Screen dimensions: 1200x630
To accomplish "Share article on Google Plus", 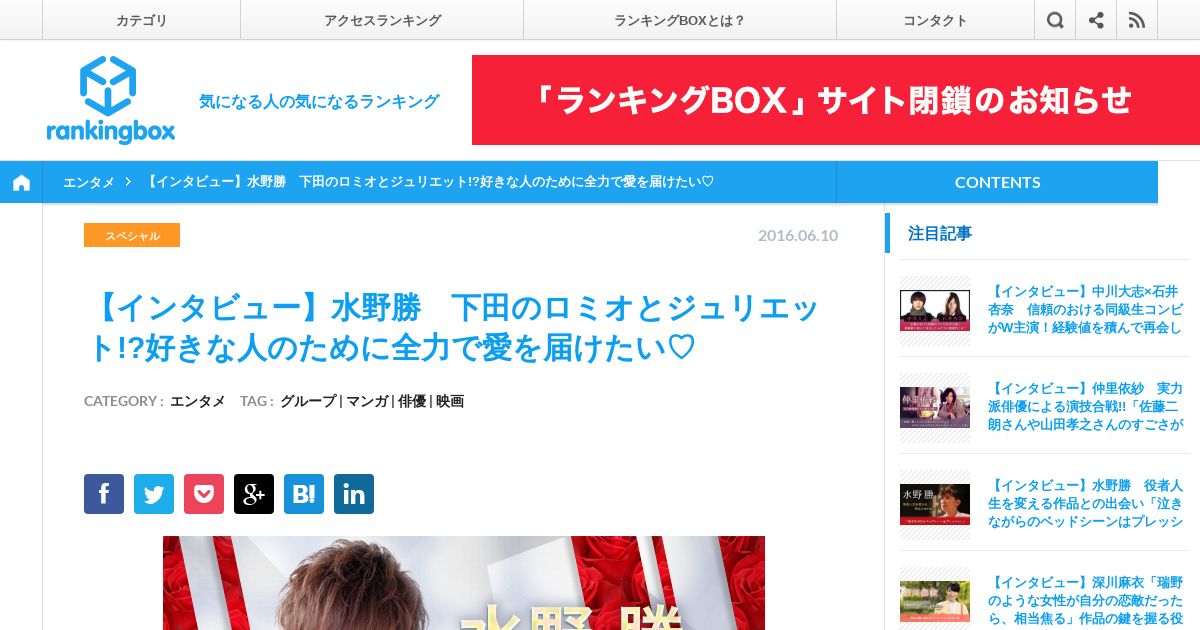I will (254, 494).
